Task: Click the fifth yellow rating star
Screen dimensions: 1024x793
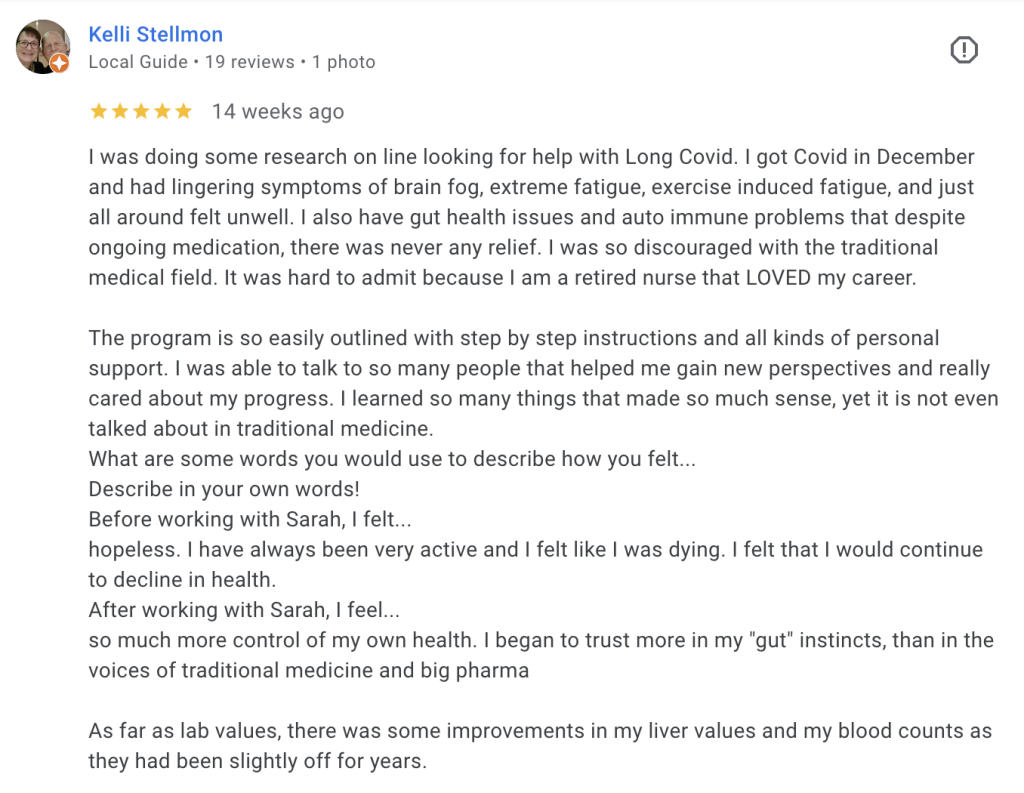Action: point(184,111)
